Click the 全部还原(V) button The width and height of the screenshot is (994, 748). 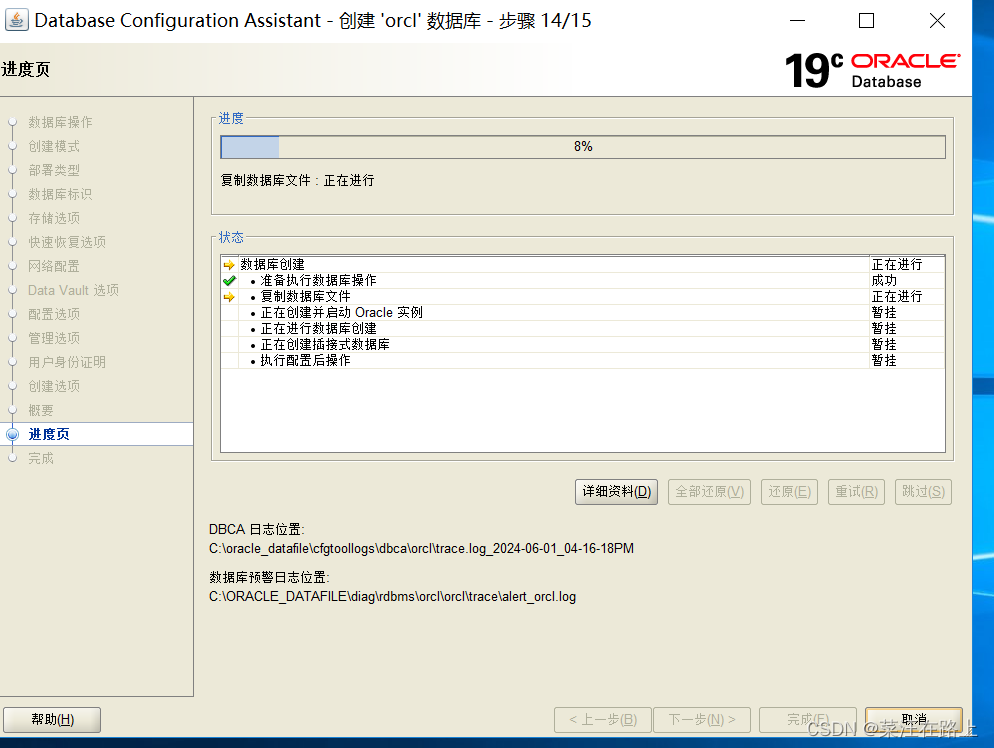point(709,492)
